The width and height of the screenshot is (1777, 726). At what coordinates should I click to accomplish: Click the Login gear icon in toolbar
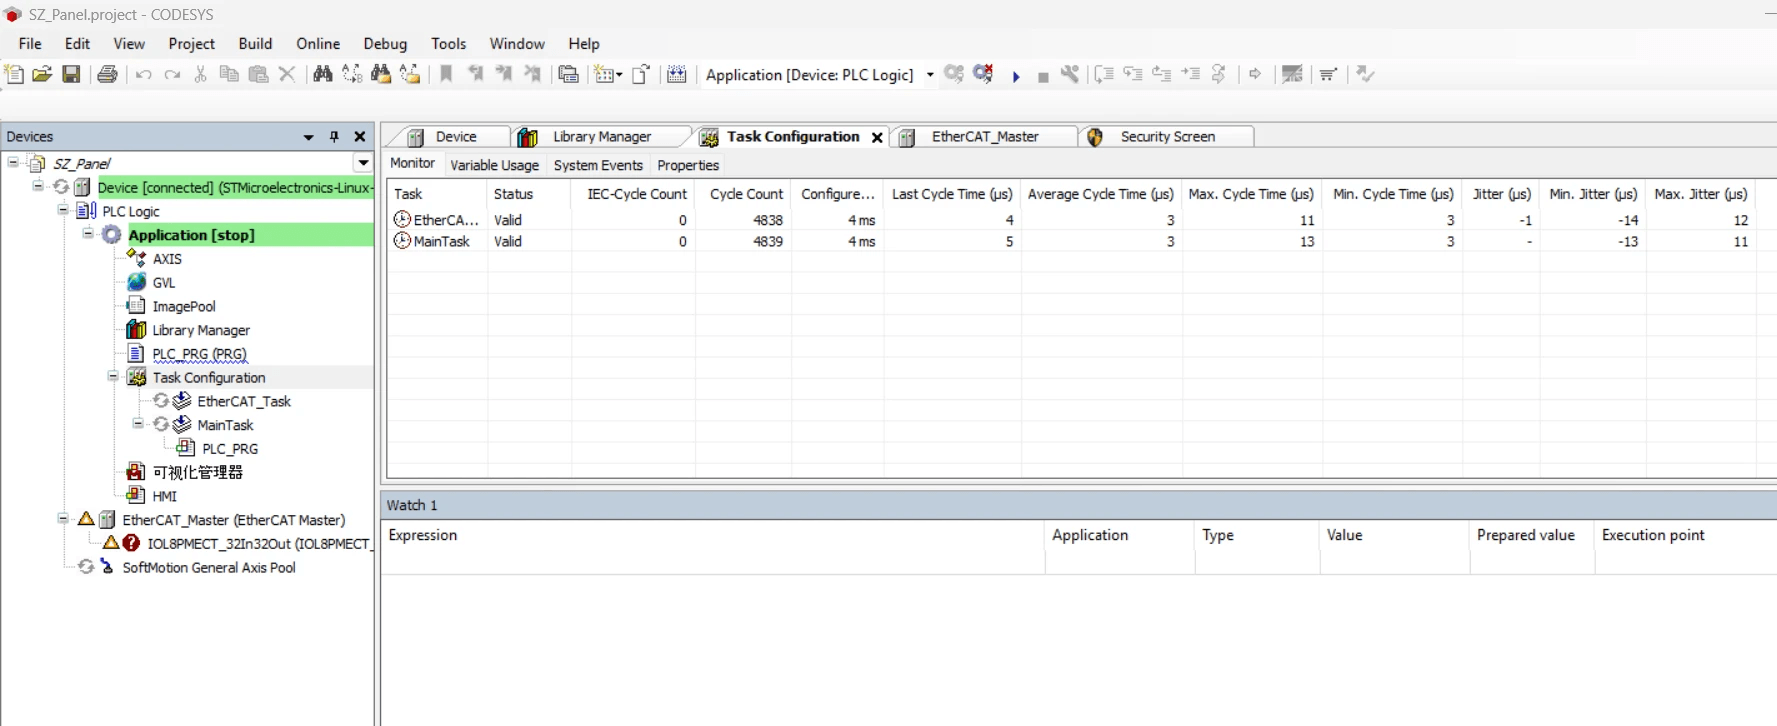[x=954, y=74]
